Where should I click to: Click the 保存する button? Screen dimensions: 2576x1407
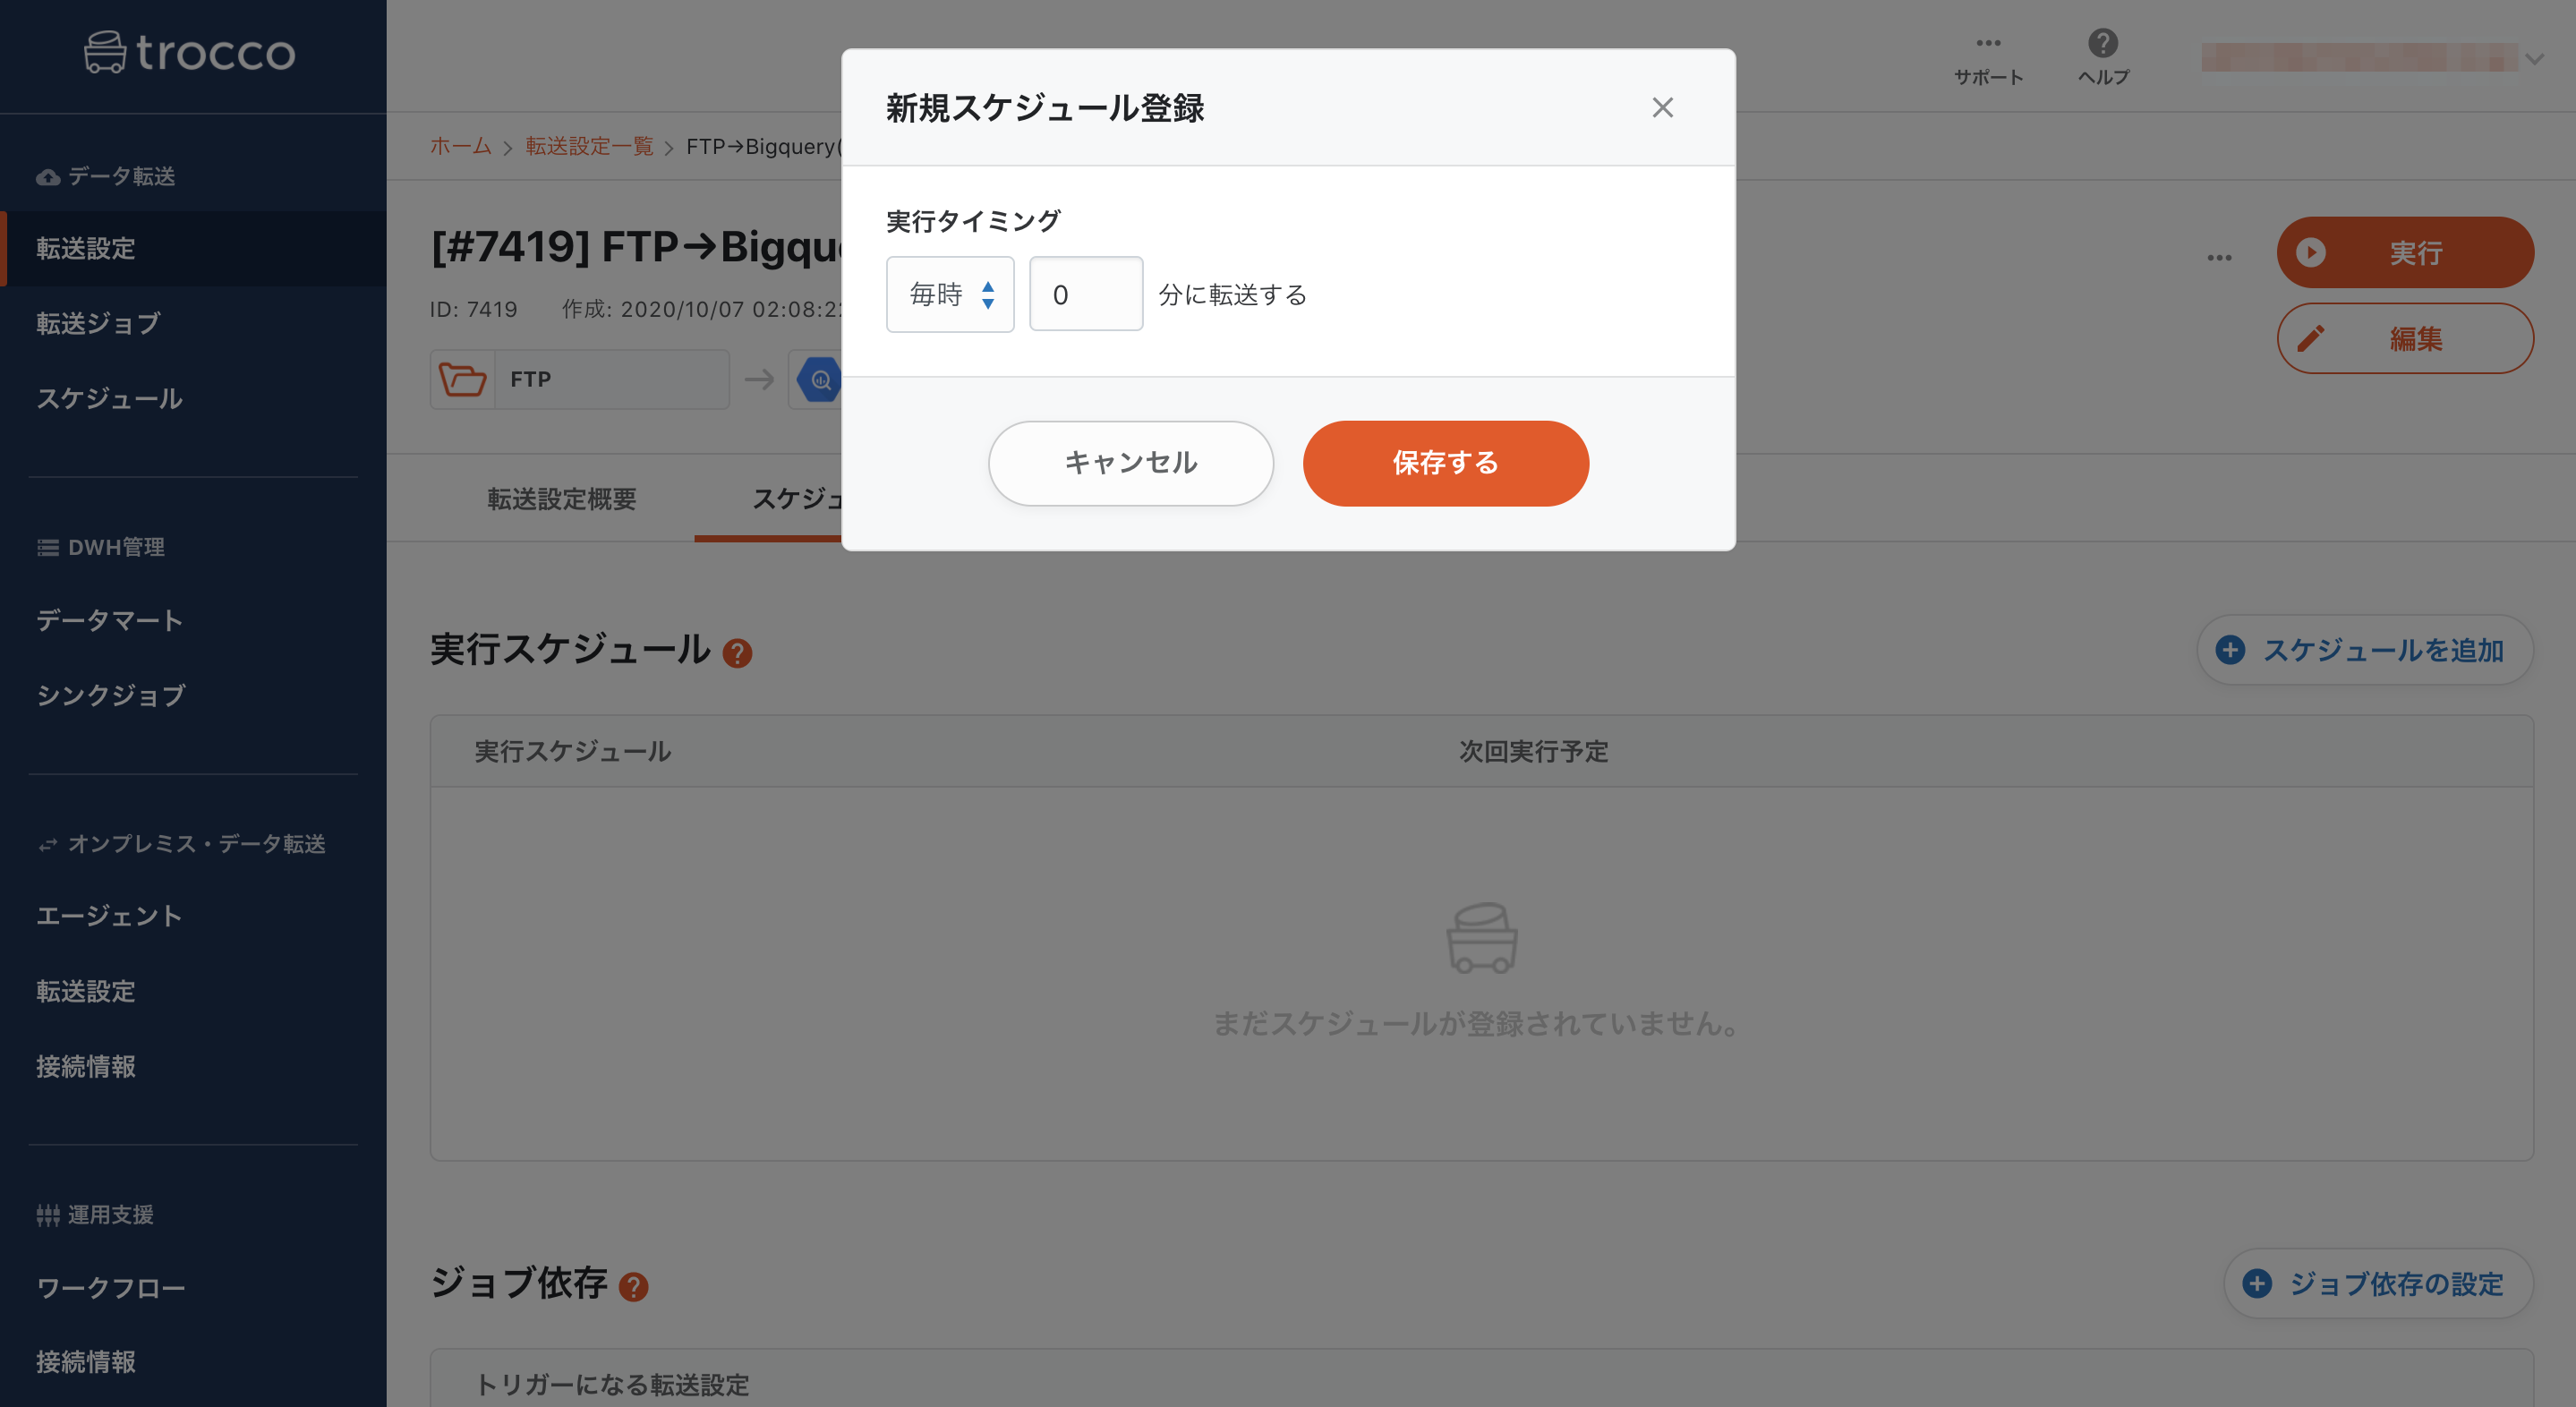tap(1445, 463)
